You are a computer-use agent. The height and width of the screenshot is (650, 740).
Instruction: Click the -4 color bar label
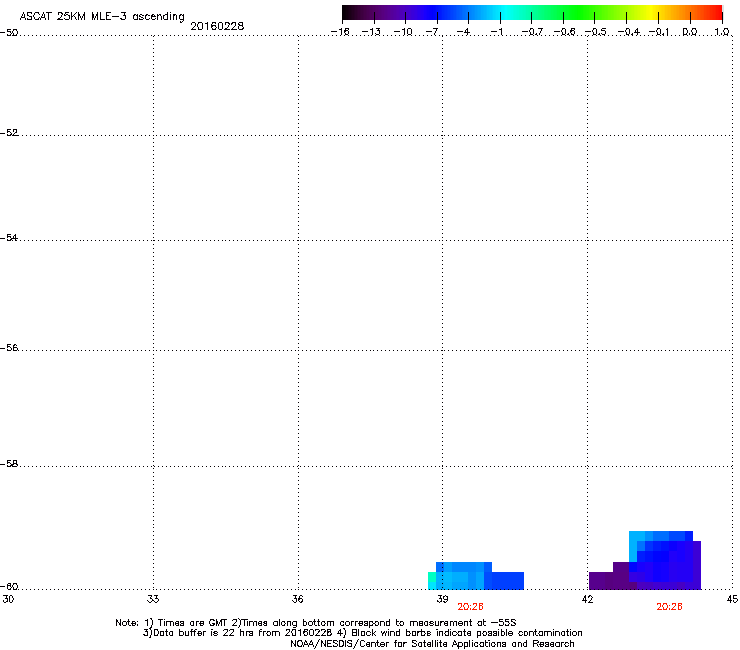tap(463, 32)
